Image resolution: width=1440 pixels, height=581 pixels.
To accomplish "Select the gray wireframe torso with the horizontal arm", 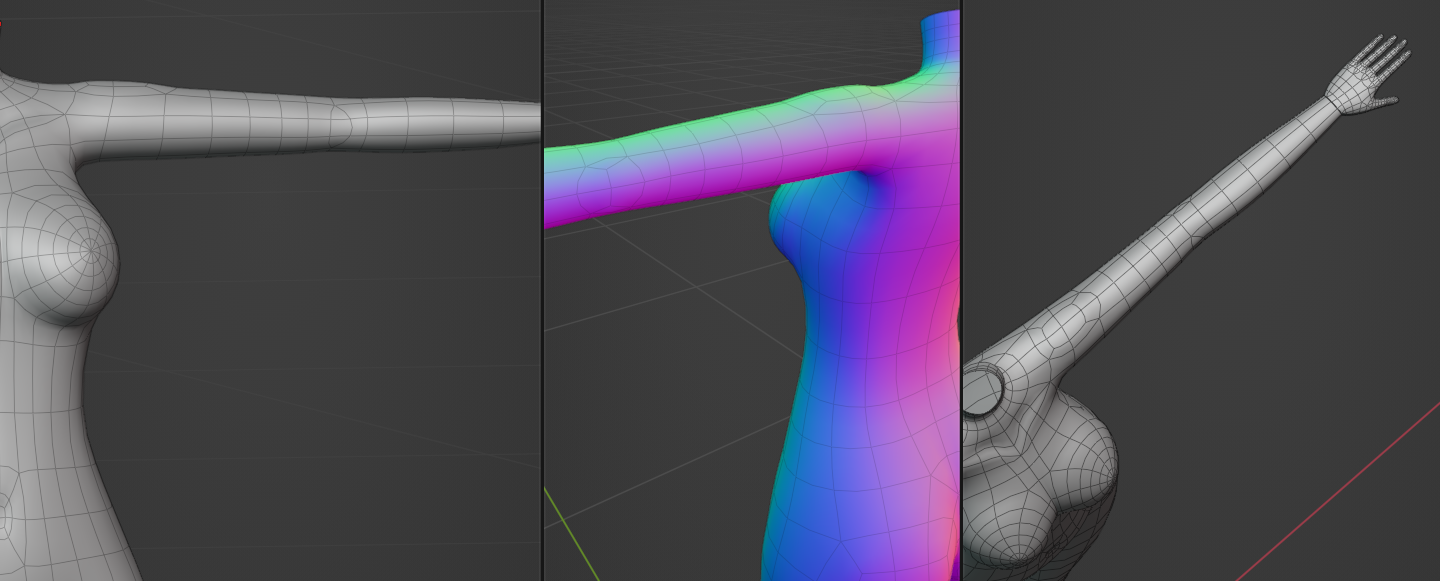I will pos(270,290).
